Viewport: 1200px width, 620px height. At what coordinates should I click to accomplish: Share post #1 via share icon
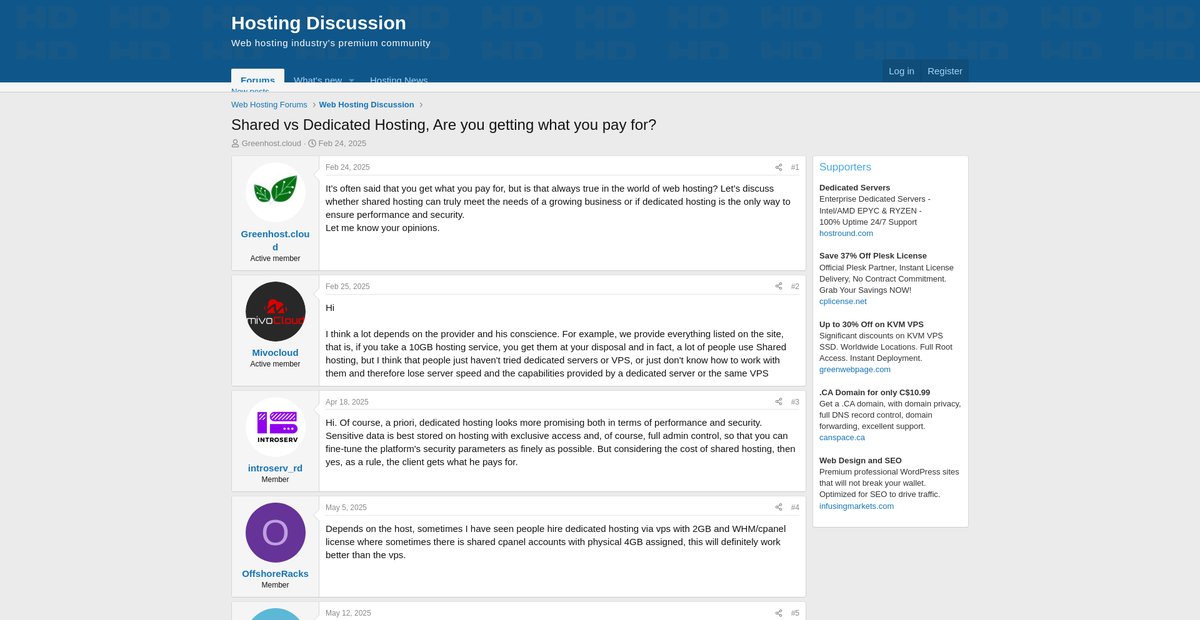point(778,167)
